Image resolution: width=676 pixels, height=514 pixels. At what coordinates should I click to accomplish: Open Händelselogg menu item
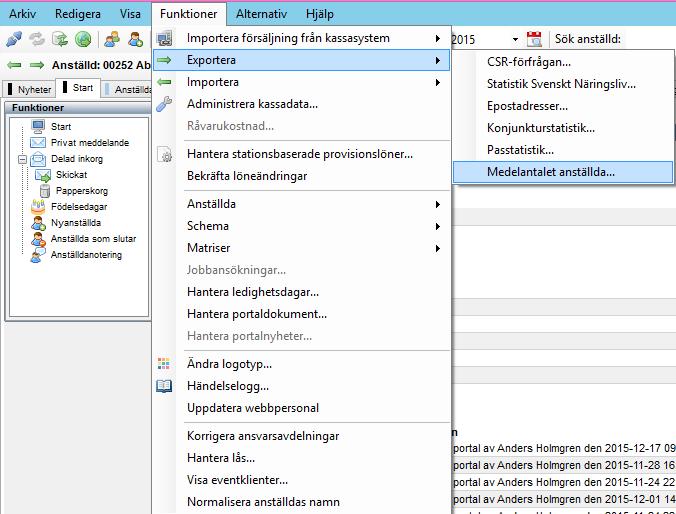click(x=301, y=386)
